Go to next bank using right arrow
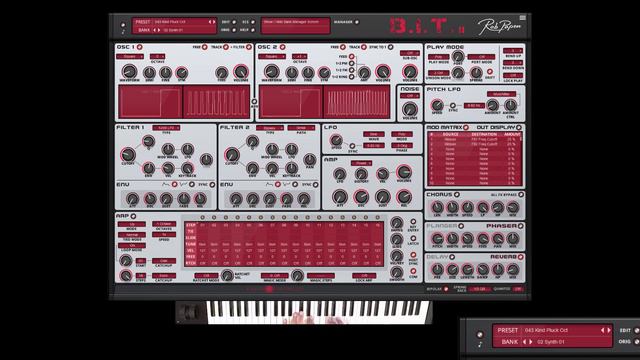Screen dimensions: 640x360 [159, 30]
